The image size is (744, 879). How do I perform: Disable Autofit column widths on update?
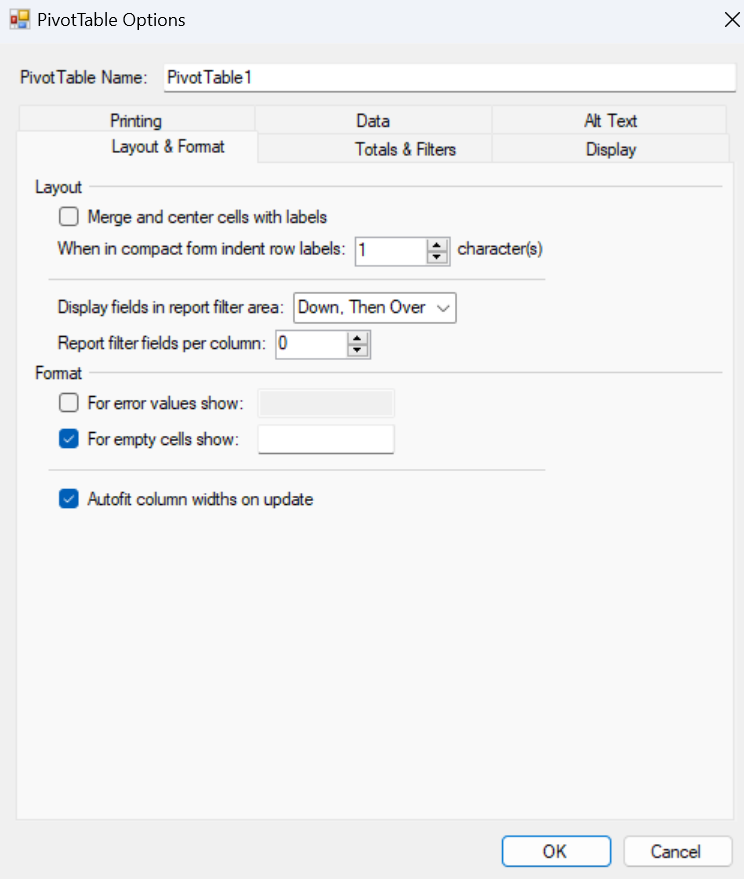[68, 499]
